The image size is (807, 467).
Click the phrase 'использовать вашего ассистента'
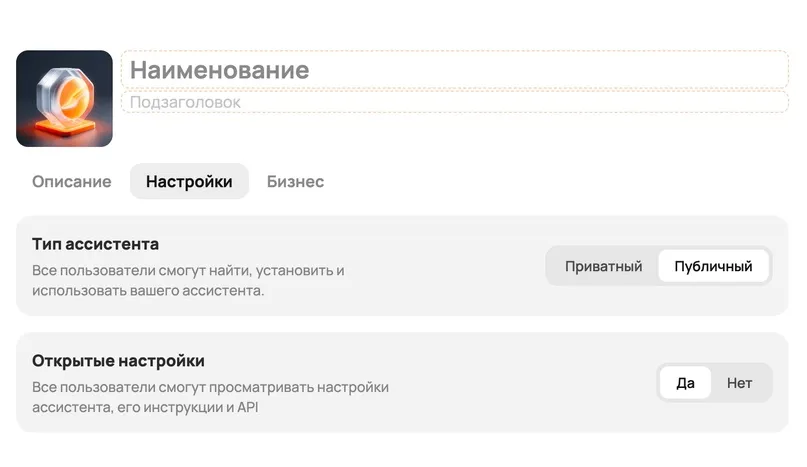148,290
